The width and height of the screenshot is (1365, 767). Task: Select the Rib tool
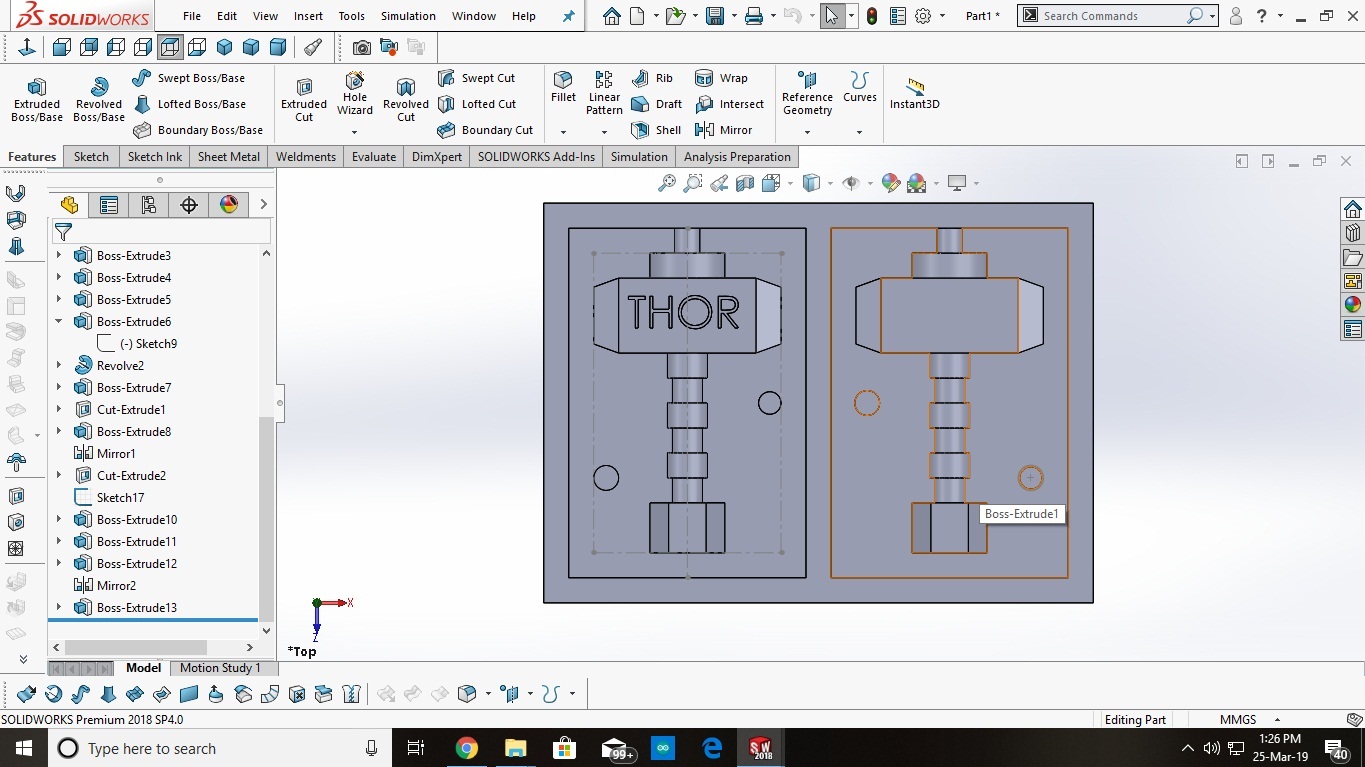click(x=653, y=78)
